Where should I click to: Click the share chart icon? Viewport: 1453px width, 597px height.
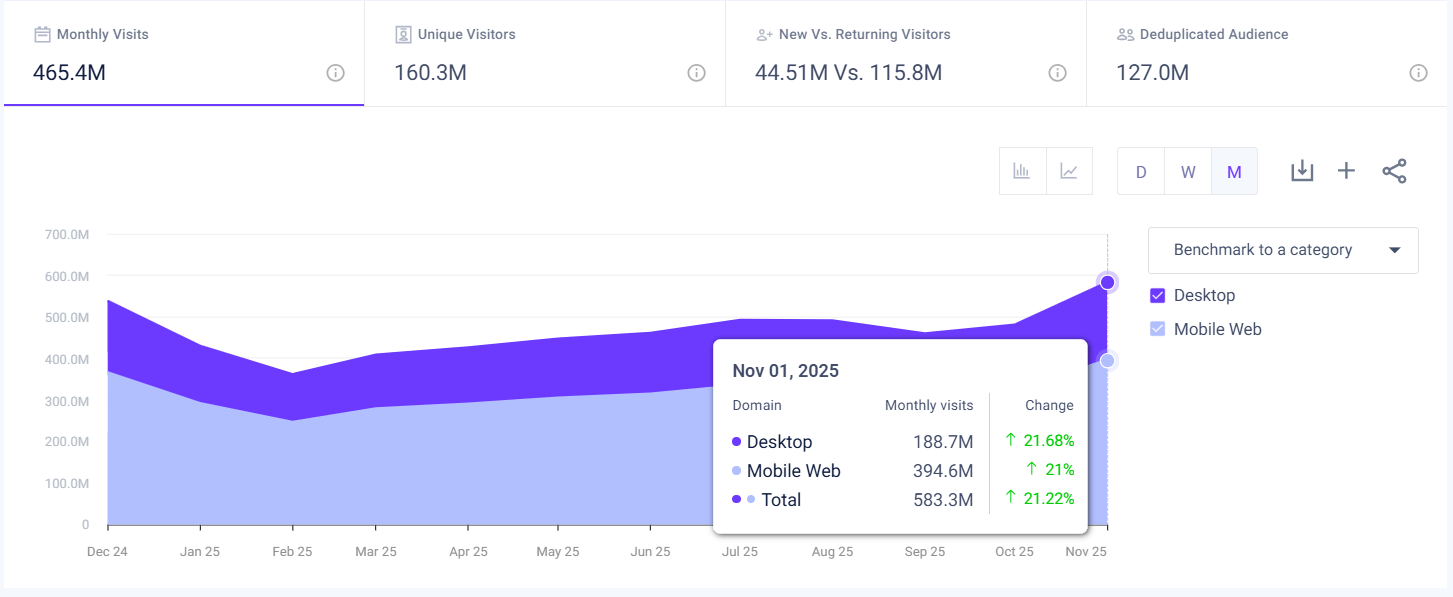(x=1394, y=170)
